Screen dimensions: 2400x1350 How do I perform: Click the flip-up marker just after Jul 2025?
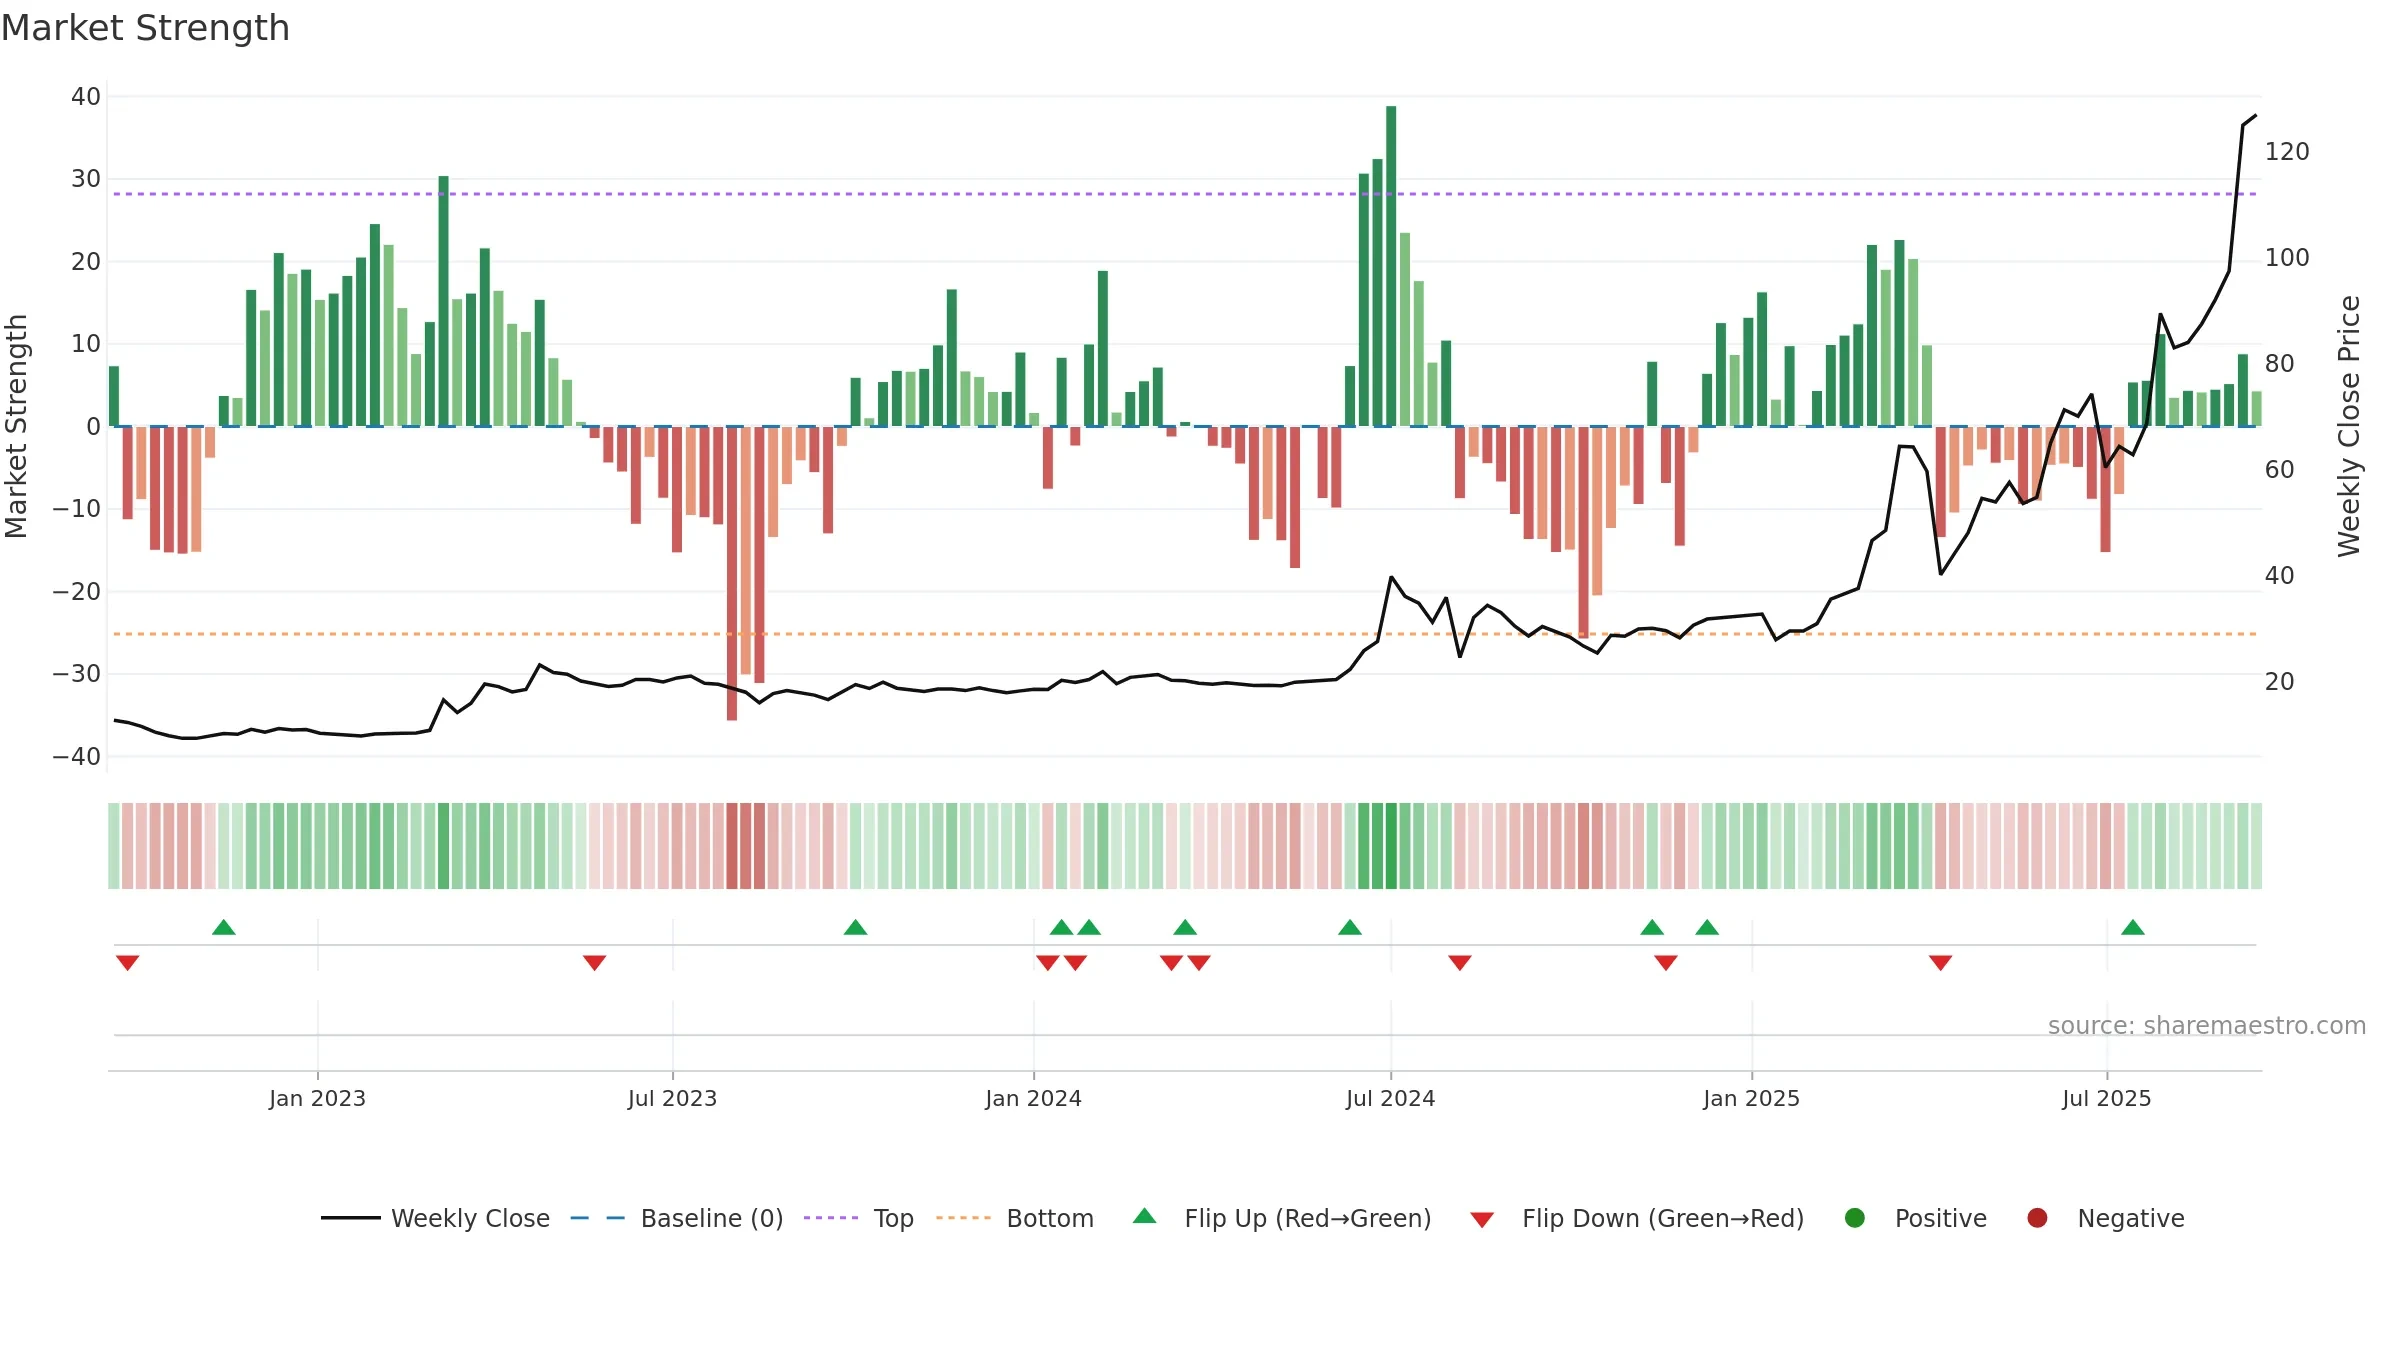(x=2133, y=927)
